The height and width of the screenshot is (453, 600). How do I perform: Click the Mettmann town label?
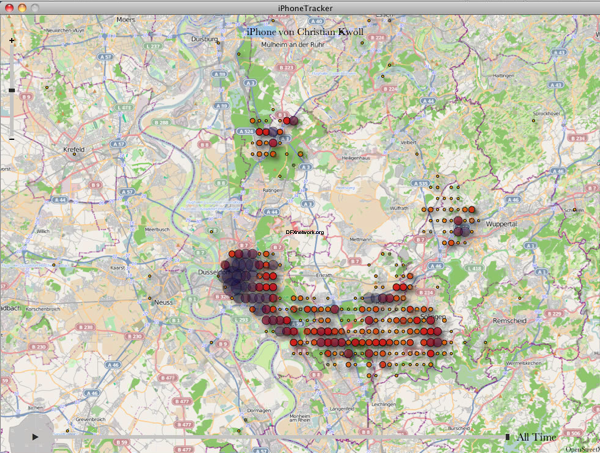360,239
